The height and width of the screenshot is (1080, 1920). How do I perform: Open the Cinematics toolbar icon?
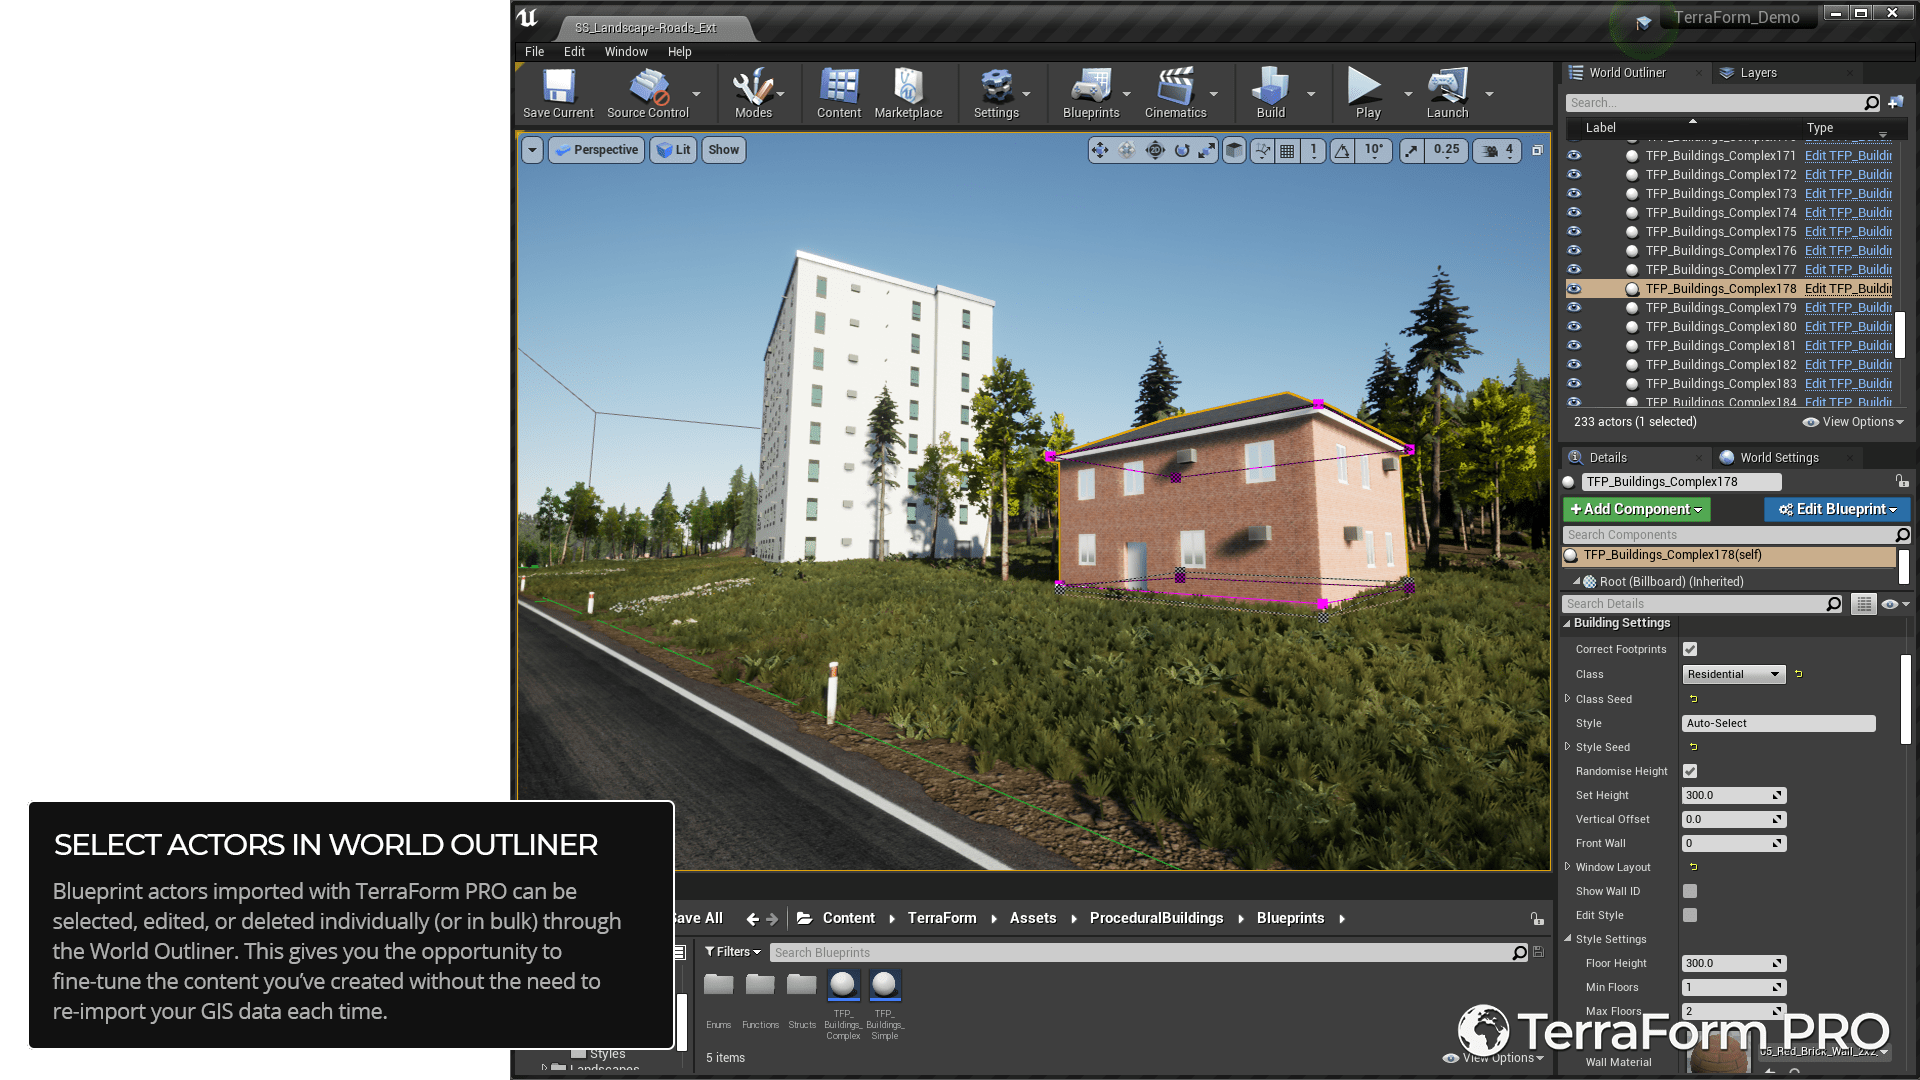coord(1175,94)
